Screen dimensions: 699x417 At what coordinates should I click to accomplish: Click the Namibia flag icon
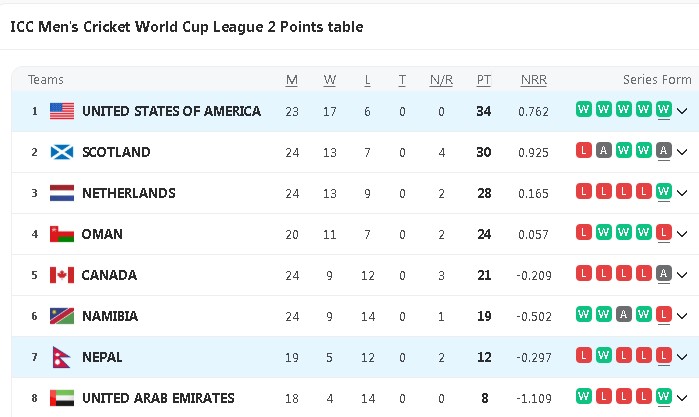62,316
